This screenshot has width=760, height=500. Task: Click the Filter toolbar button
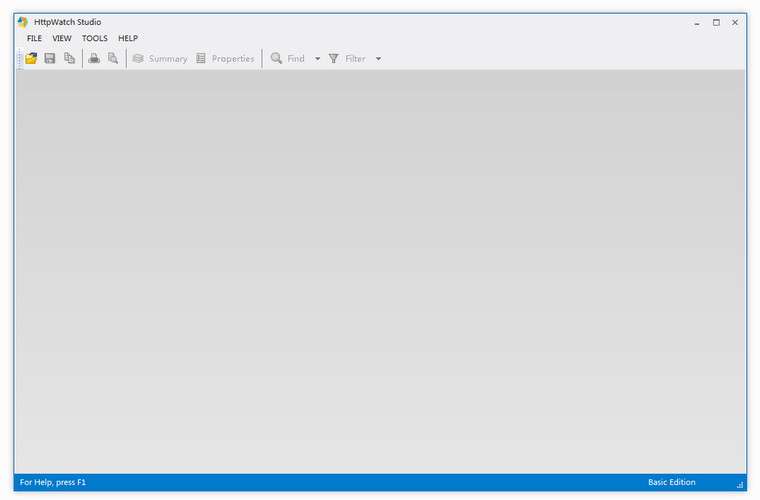click(347, 59)
